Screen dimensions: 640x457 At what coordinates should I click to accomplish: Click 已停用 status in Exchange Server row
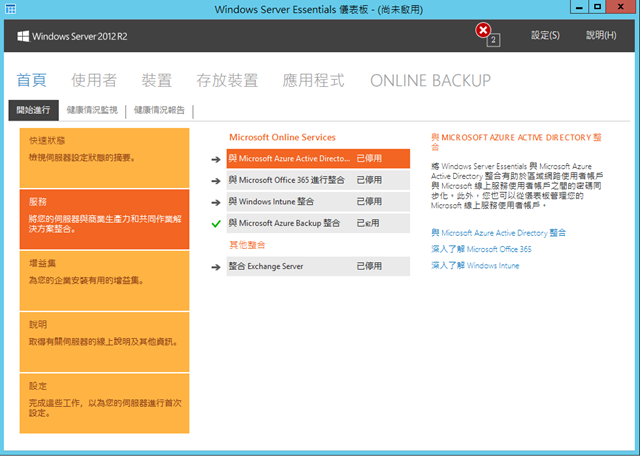[369, 266]
